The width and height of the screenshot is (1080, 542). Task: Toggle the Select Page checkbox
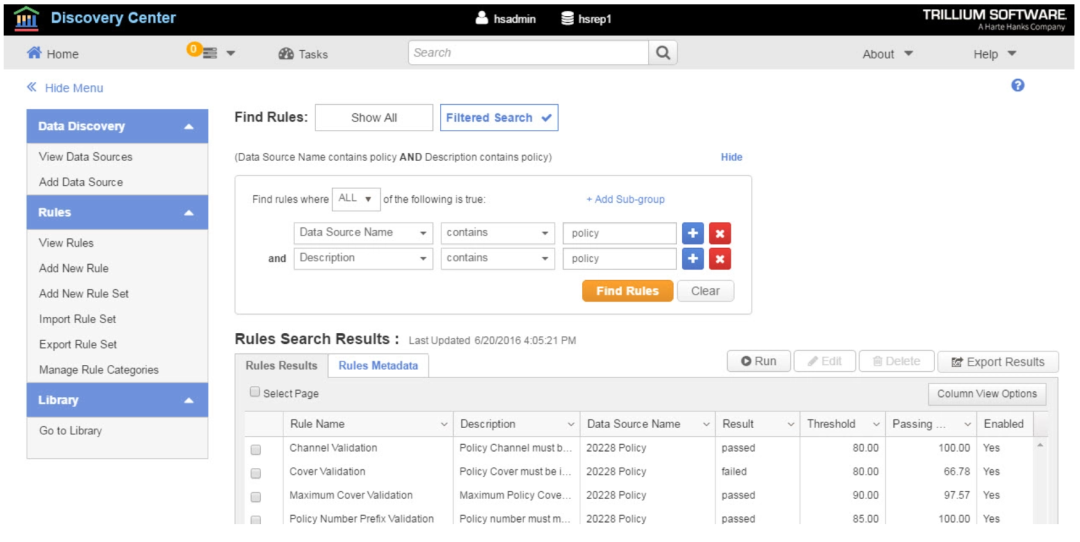(255, 392)
